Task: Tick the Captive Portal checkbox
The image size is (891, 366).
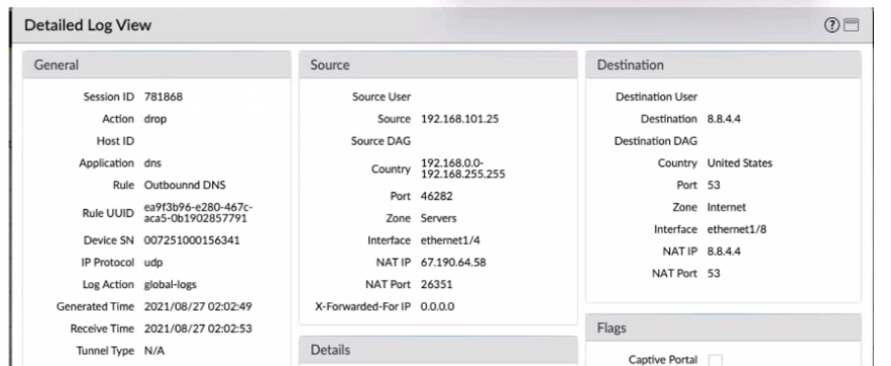Action: (715, 360)
